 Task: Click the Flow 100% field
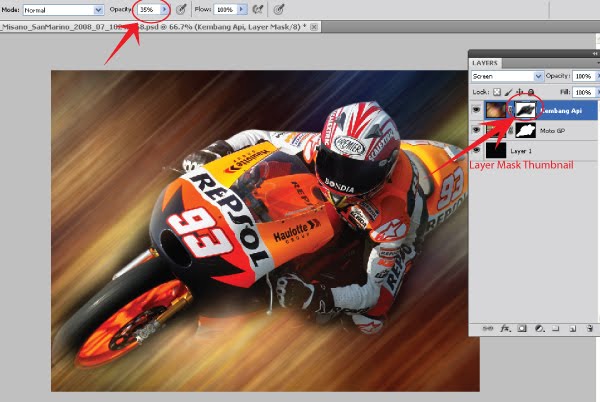[226, 9]
